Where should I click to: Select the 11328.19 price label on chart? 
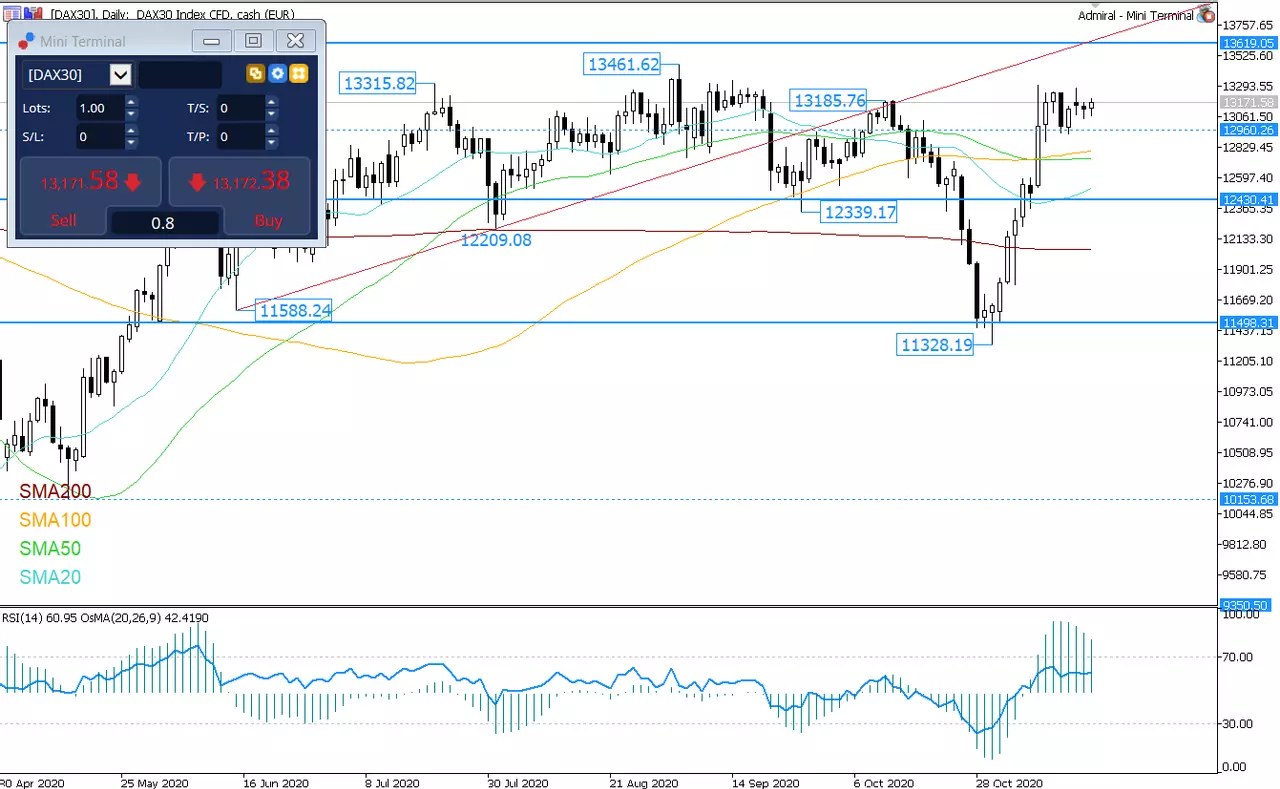[935, 345]
